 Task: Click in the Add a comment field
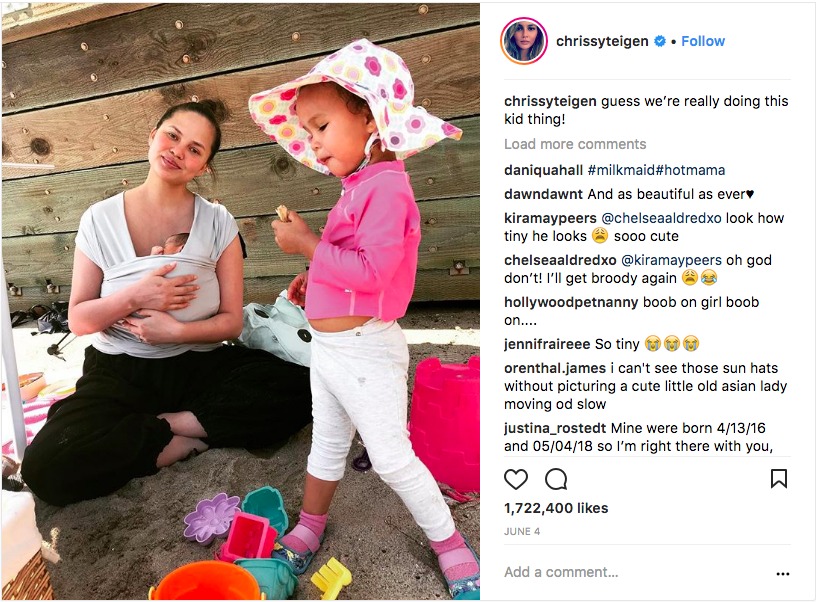tap(635, 572)
